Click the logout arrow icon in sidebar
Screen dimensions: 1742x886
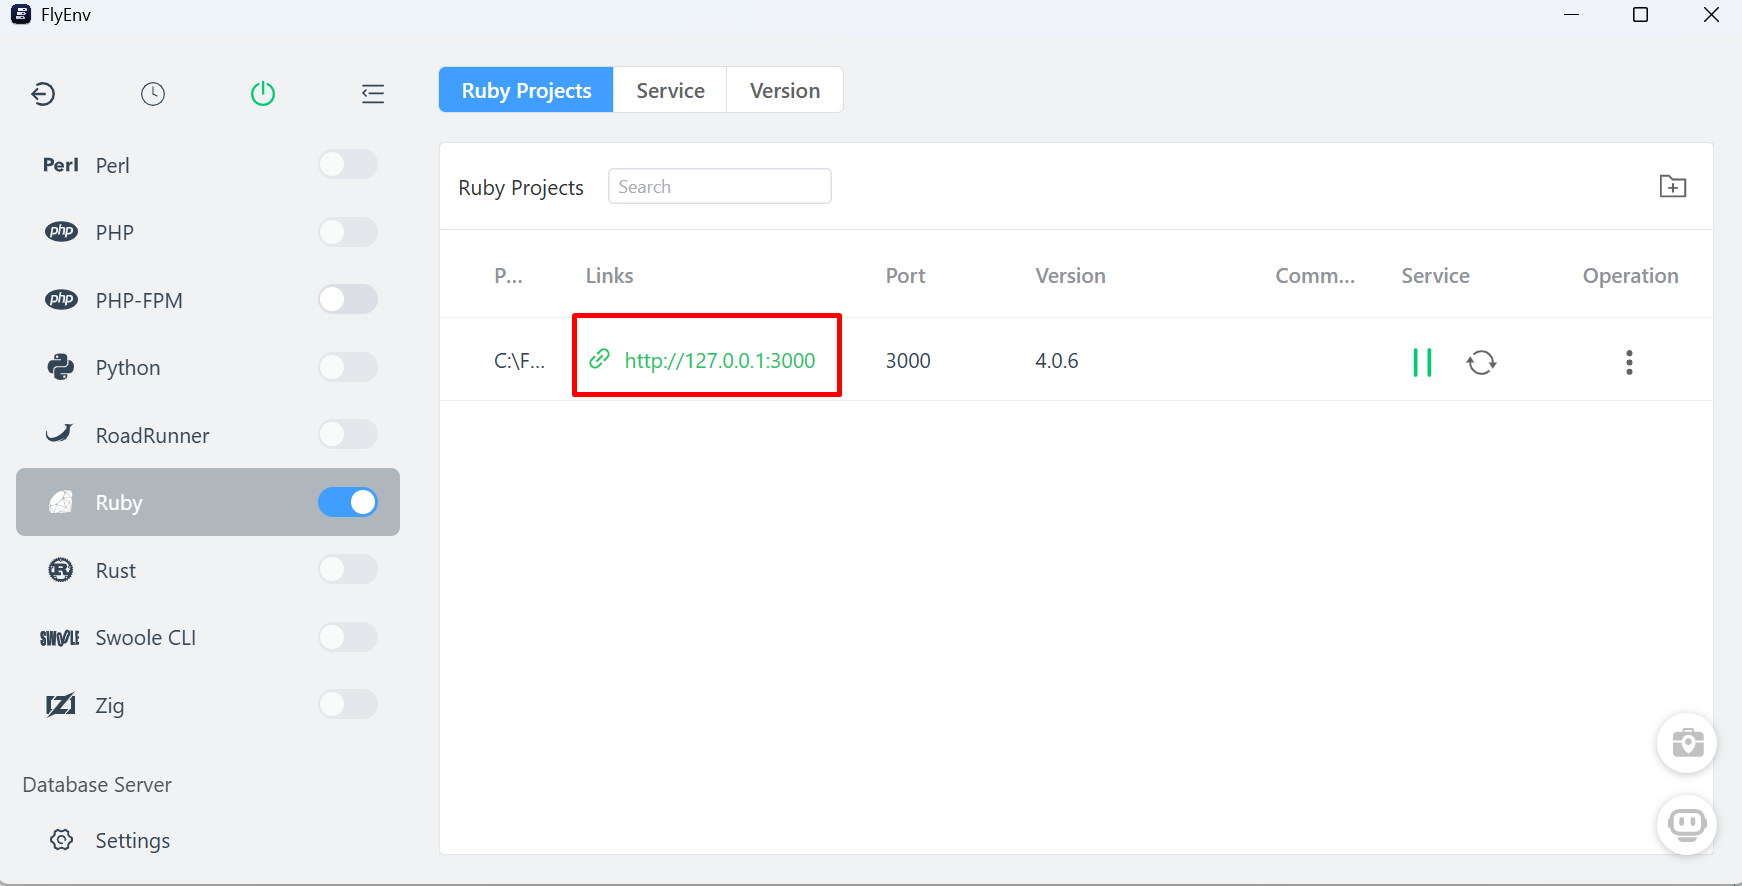(x=43, y=94)
